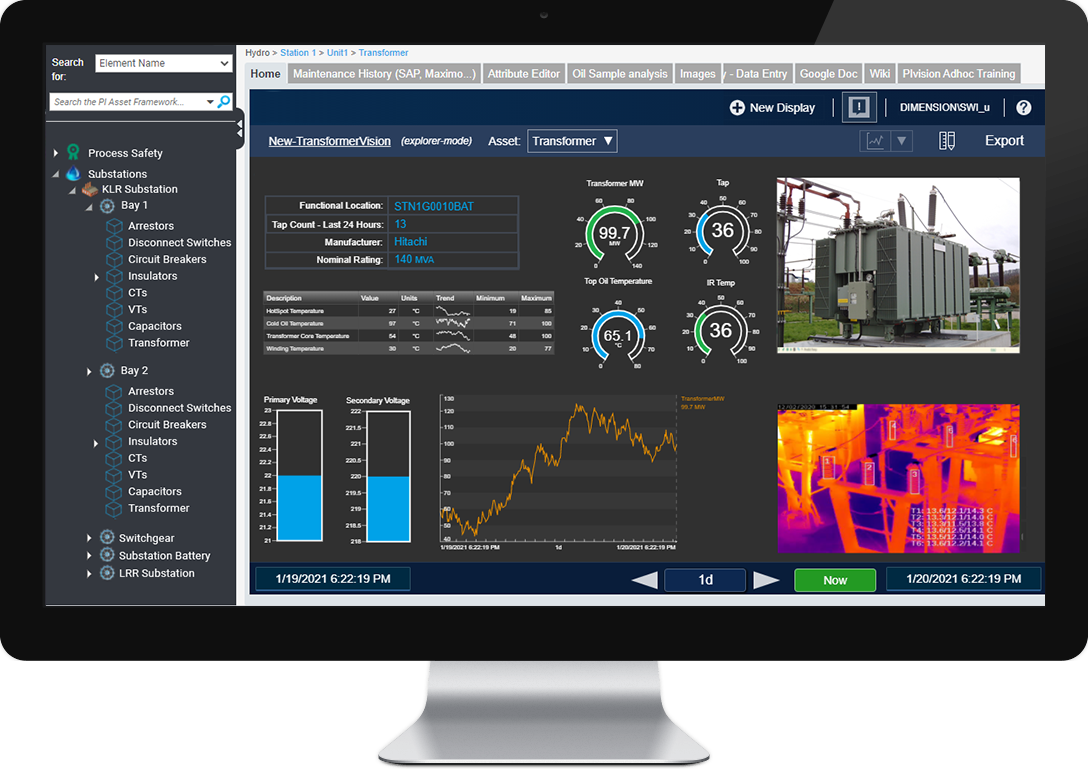Screen dimensions: 1088x769
Task: Open the Asset Transformer dropdown
Action: pos(572,141)
